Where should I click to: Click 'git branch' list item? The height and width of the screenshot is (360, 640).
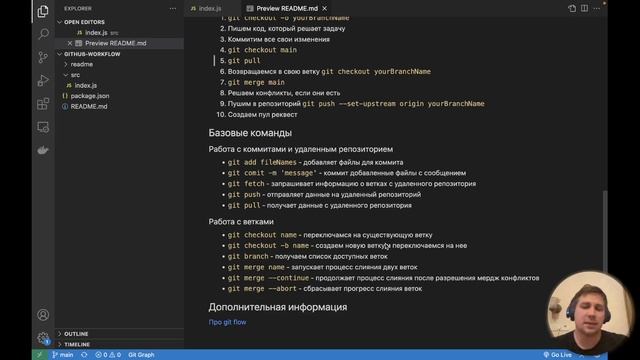tap(307, 256)
